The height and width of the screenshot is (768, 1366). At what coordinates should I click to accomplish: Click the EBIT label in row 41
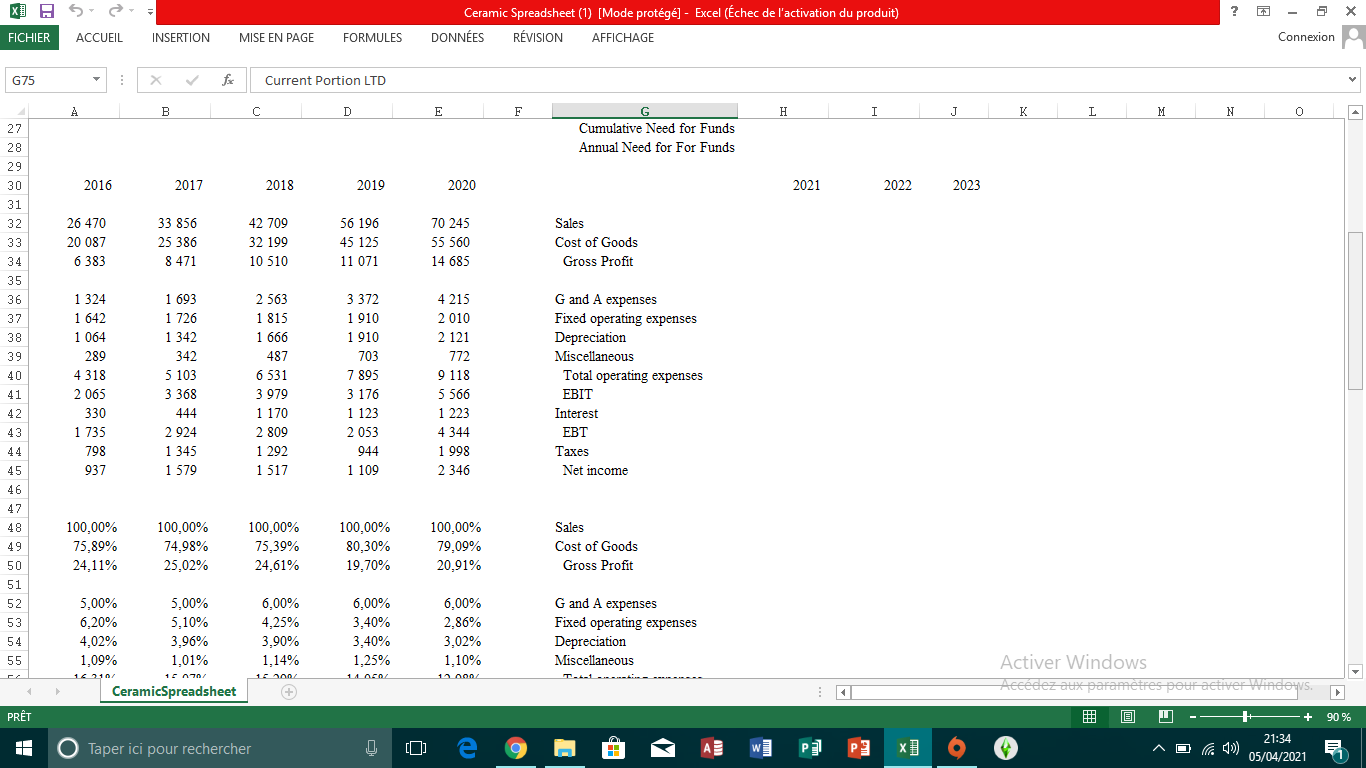pyautogui.click(x=577, y=394)
